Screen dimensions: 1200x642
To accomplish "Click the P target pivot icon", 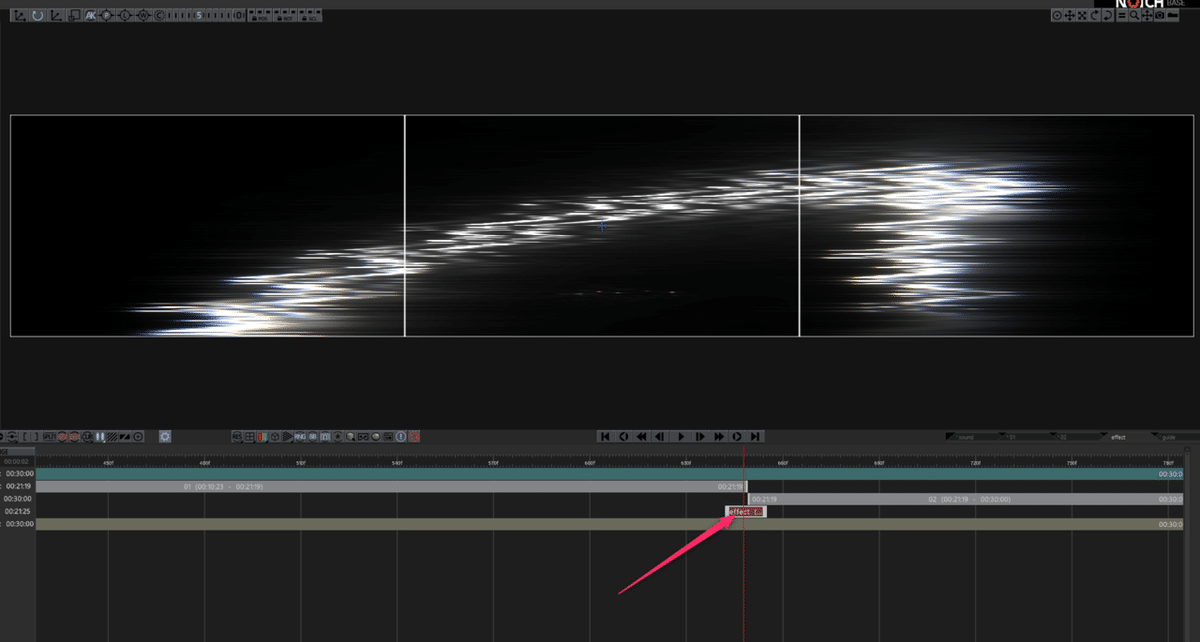I will click(x=106, y=15).
